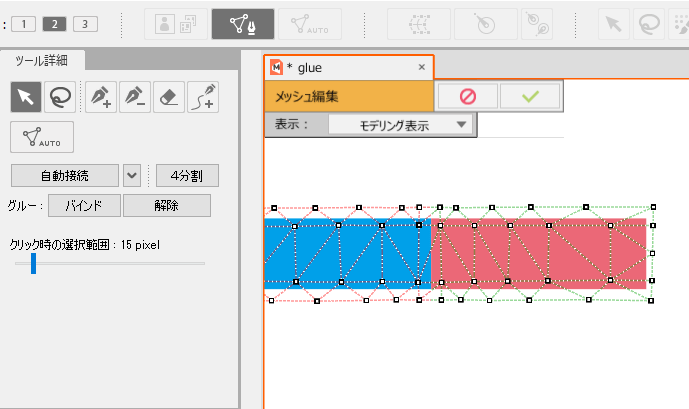This screenshot has width=689, height=409.
Task: Switch to the glue document tab
Action: coord(340,67)
